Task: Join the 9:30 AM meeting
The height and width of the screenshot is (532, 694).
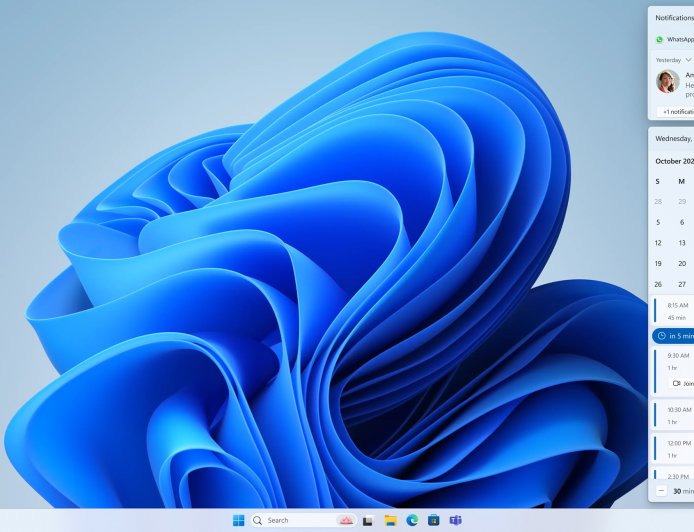Action: pyautogui.click(x=682, y=383)
